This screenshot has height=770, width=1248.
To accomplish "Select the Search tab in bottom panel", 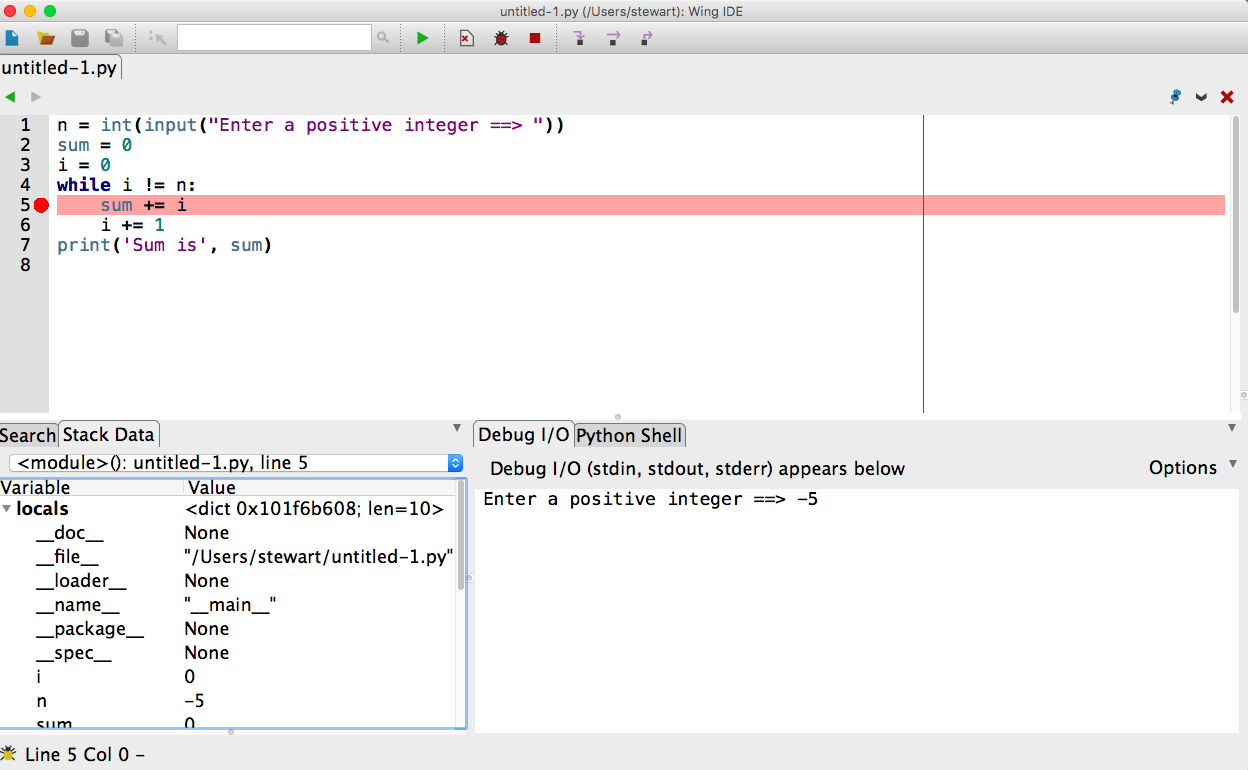I will pyautogui.click(x=28, y=435).
